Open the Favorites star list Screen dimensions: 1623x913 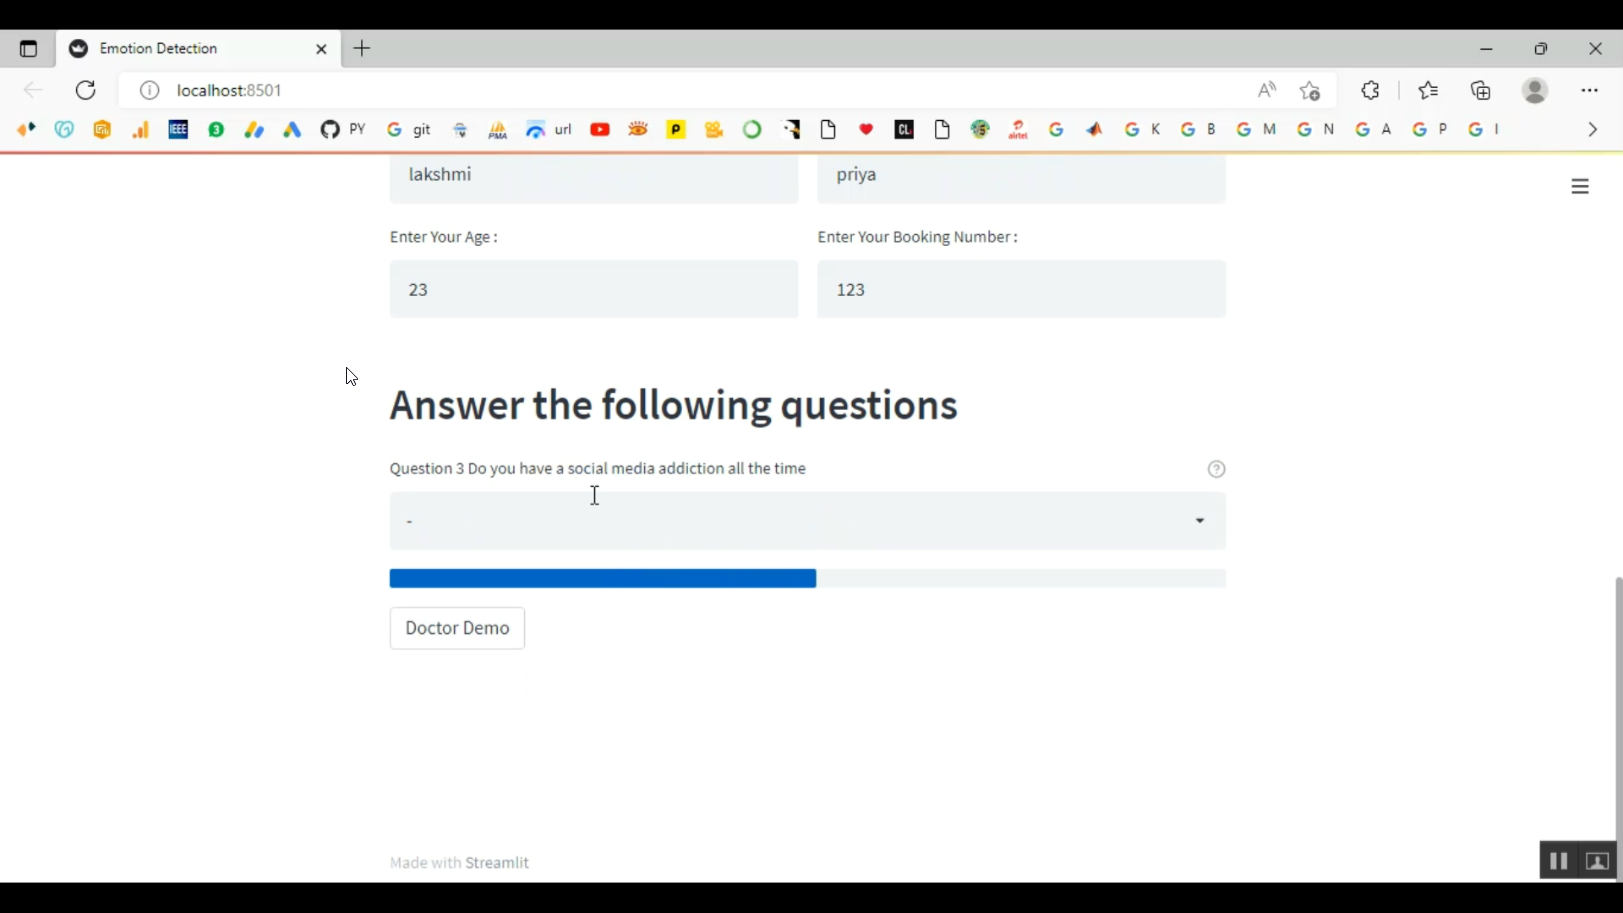click(x=1428, y=90)
